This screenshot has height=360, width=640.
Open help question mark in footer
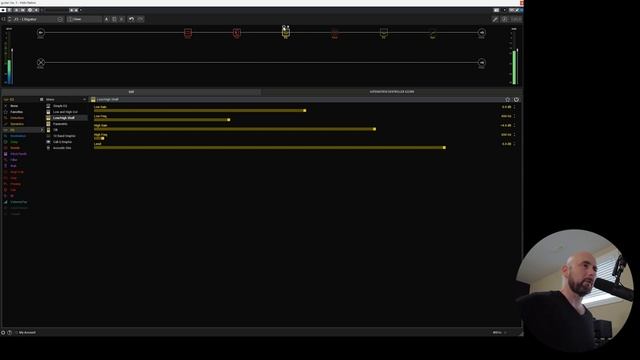pyautogui.click(x=9, y=333)
